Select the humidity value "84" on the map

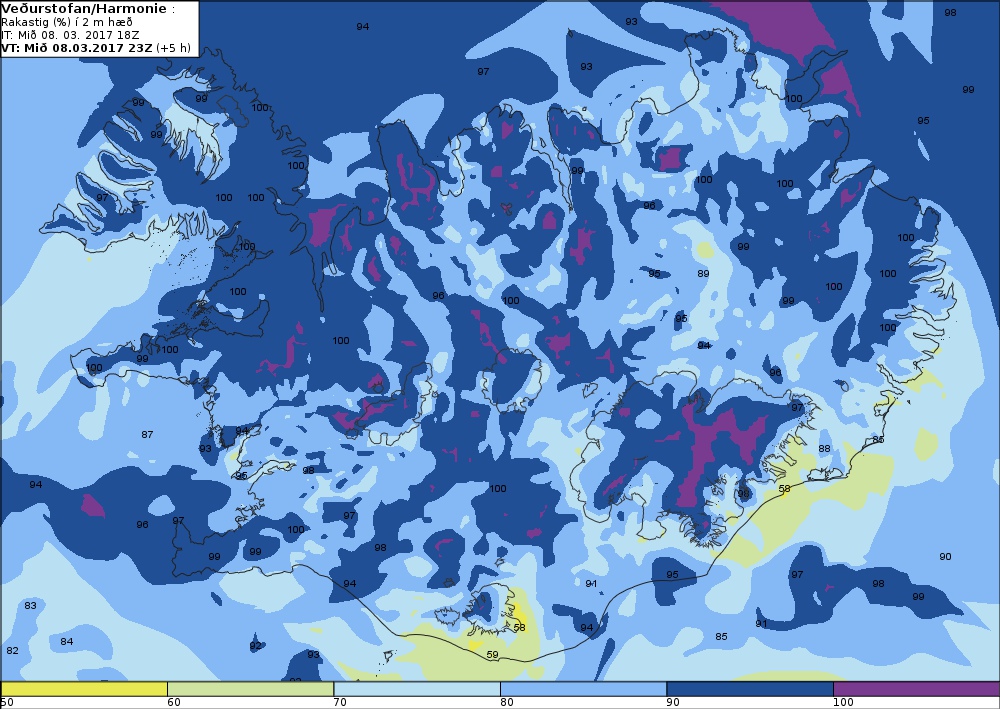(x=67, y=641)
